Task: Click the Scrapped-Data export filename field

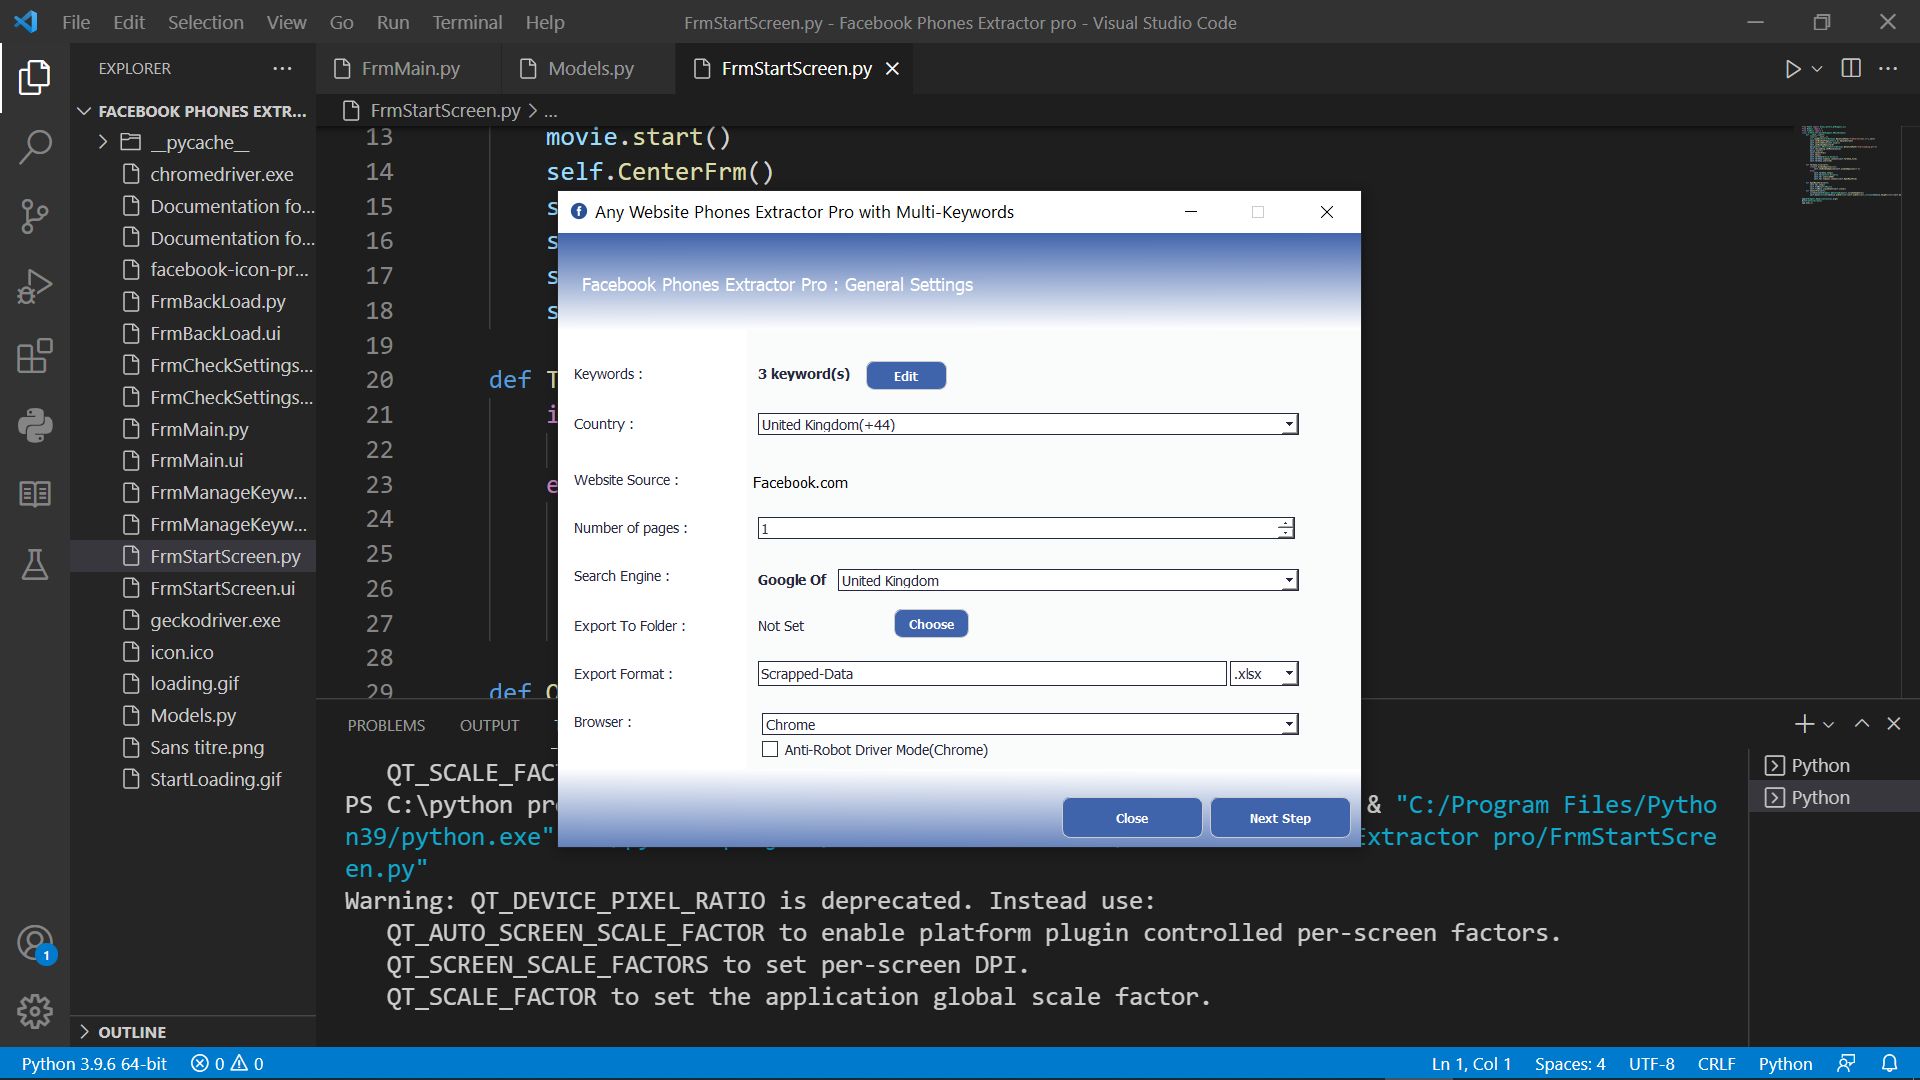Action: pos(992,674)
